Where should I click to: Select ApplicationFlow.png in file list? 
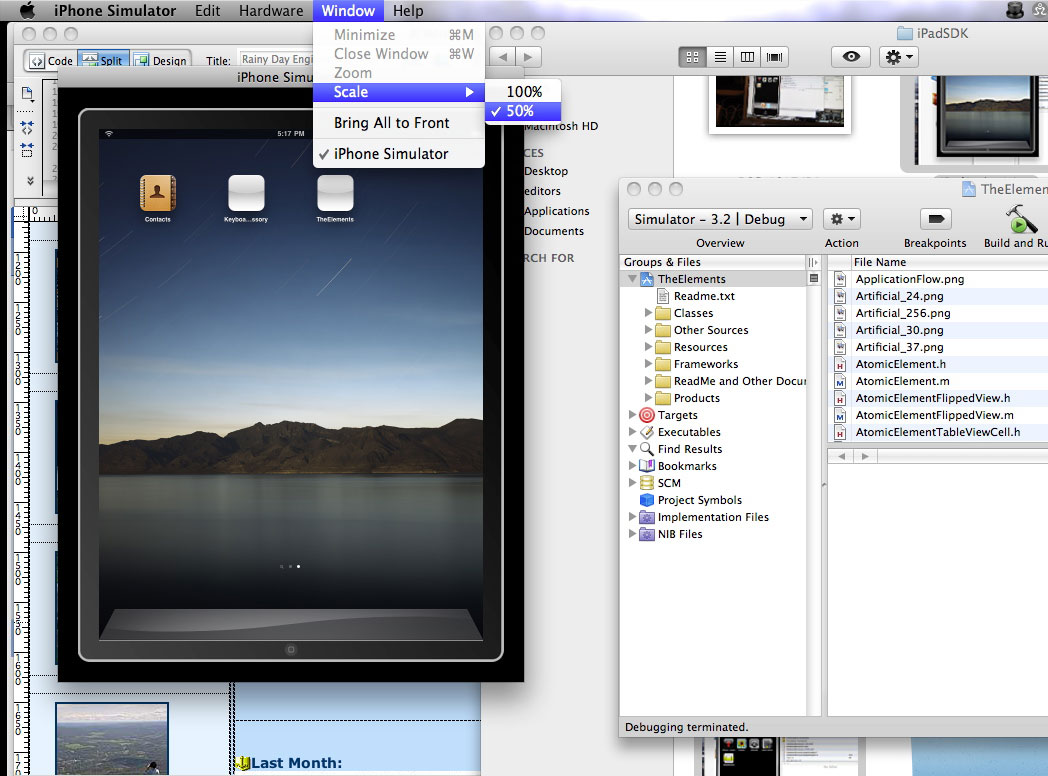coord(910,279)
